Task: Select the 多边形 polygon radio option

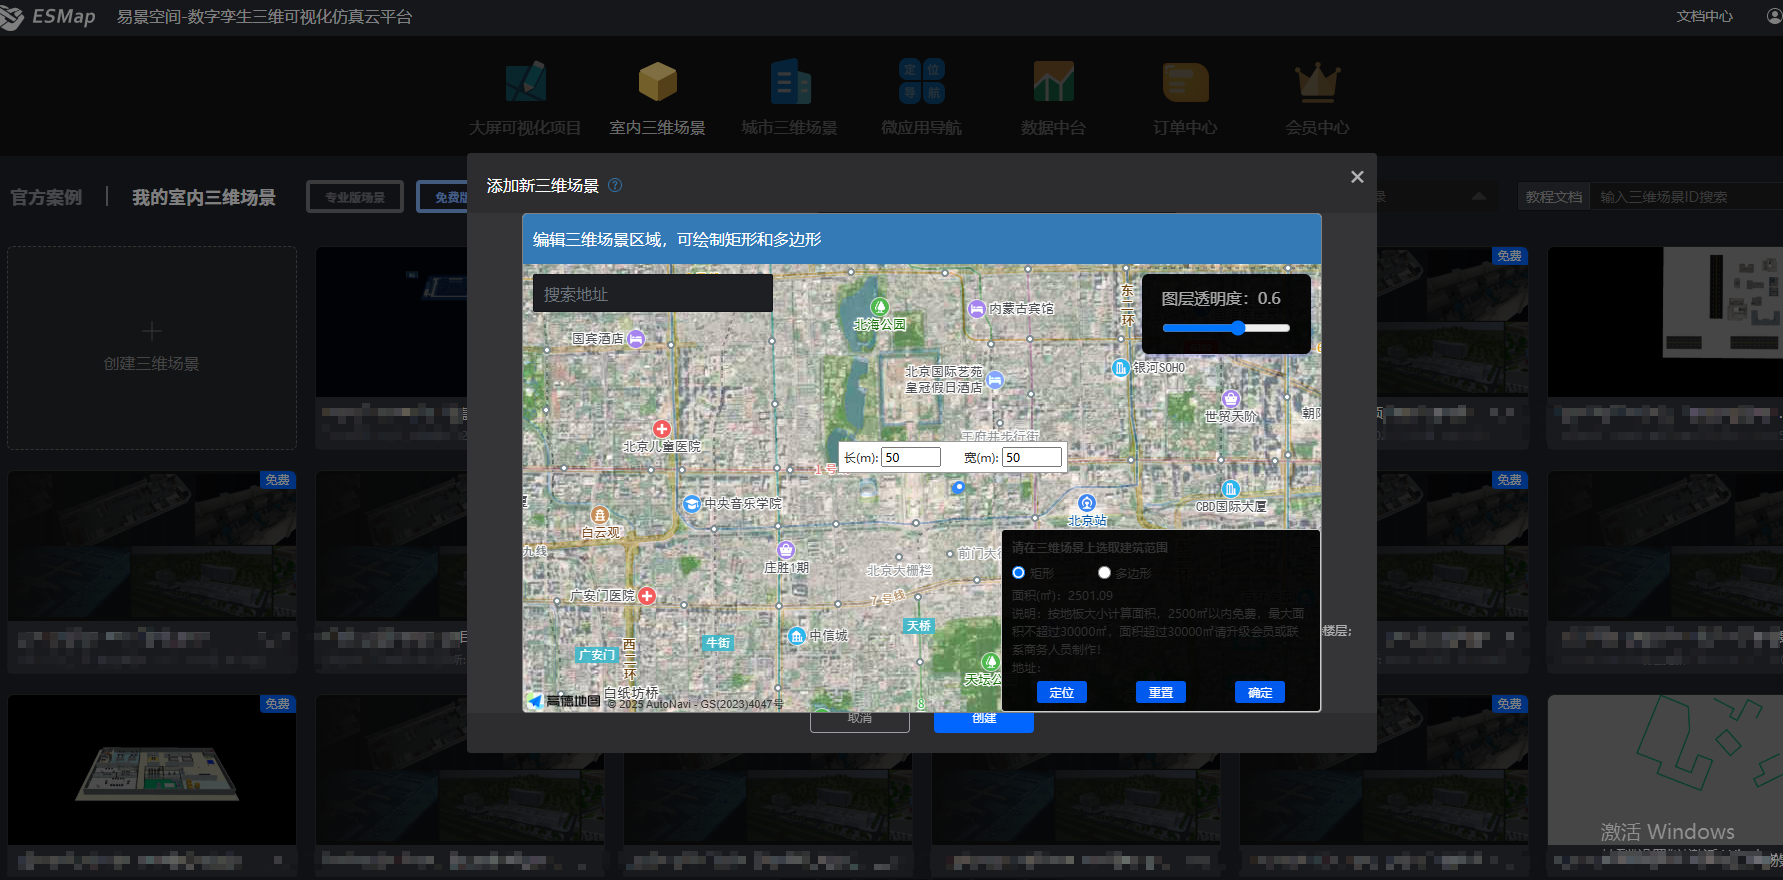Action: [1104, 573]
